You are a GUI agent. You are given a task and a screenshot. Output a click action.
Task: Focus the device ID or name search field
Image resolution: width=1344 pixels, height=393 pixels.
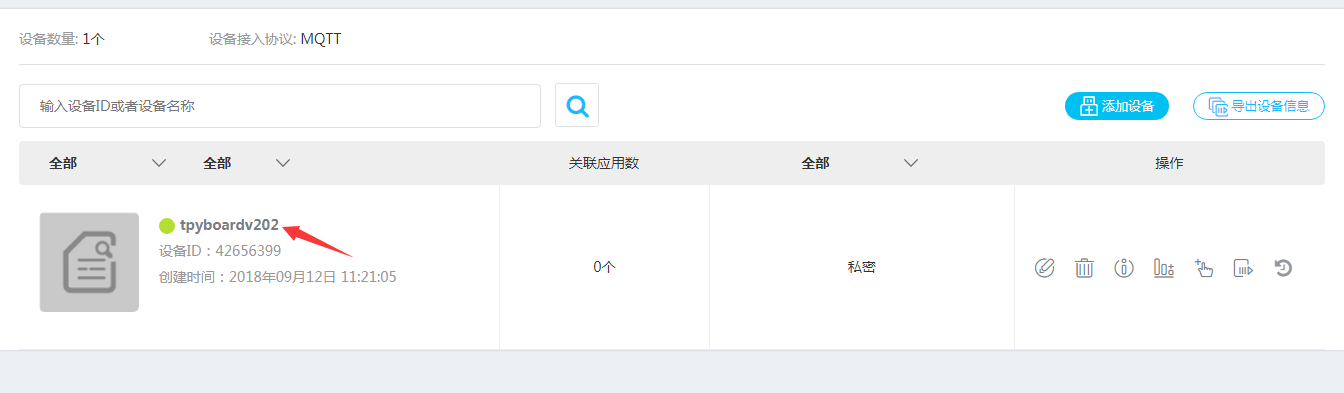[x=280, y=105]
